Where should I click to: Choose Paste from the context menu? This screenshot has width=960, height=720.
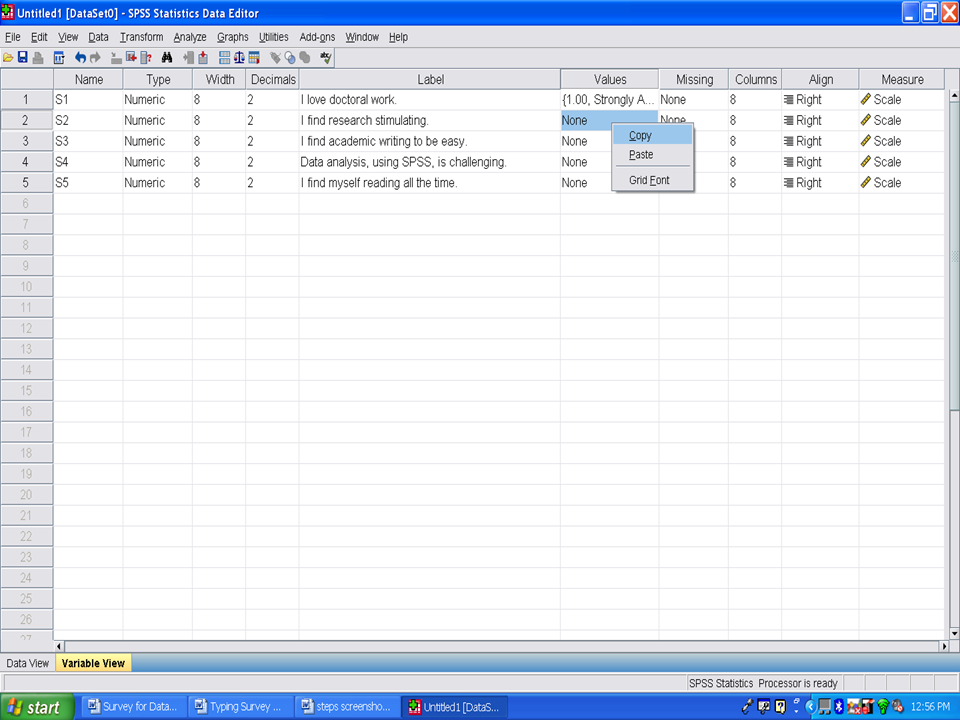641,155
